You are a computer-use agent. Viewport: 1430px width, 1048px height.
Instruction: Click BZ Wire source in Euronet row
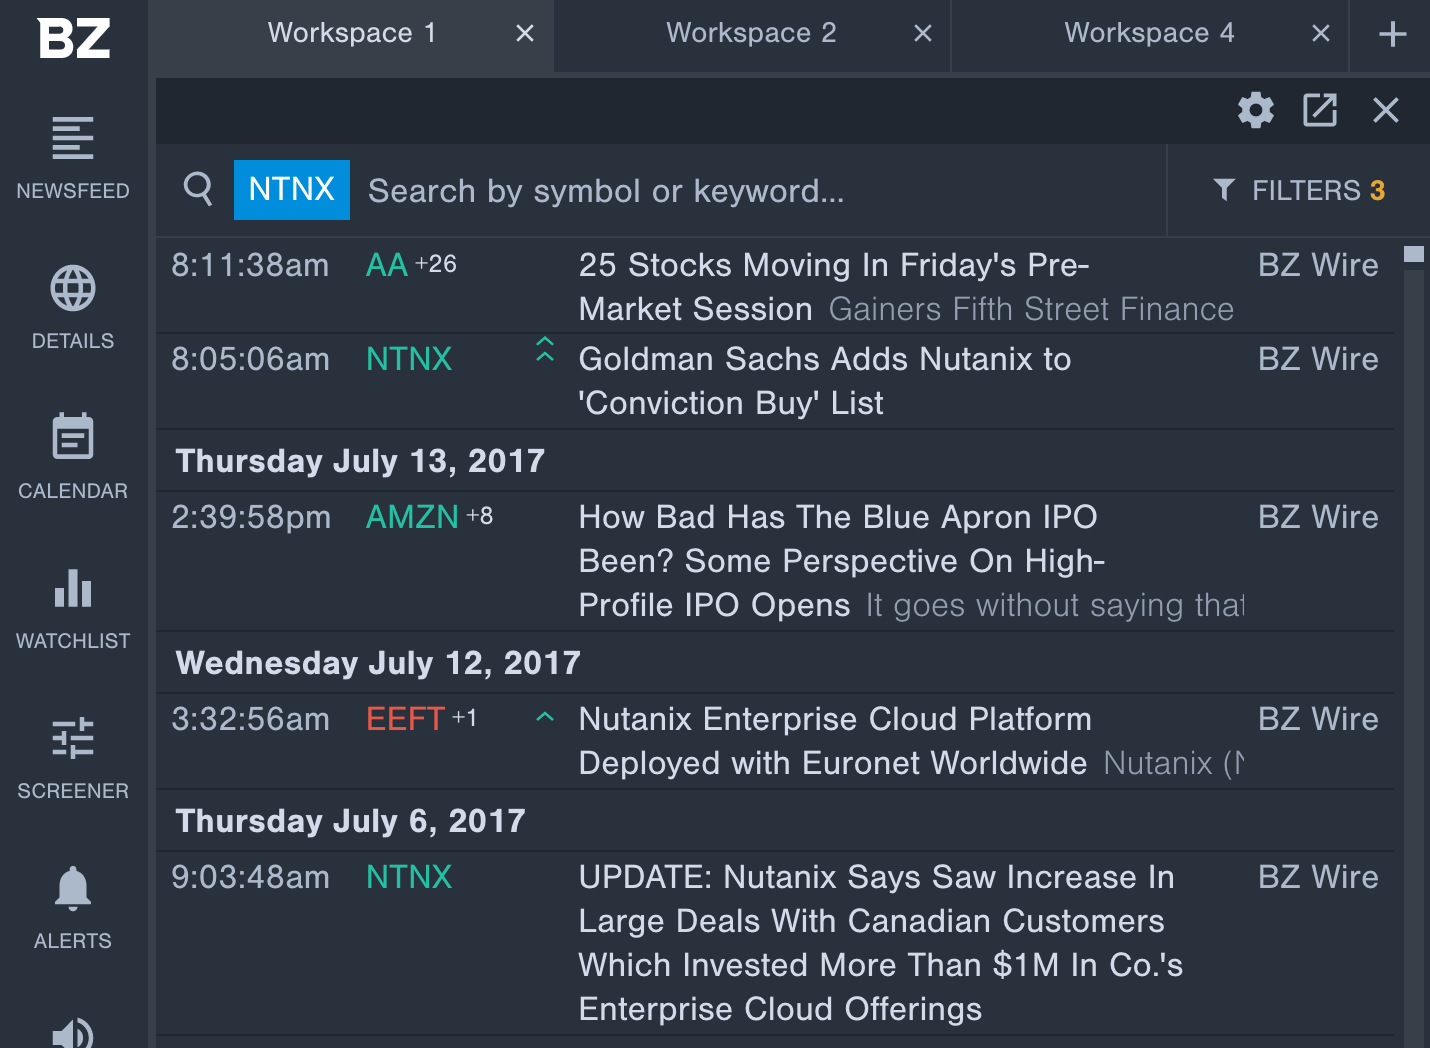pyautogui.click(x=1318, y=719)
